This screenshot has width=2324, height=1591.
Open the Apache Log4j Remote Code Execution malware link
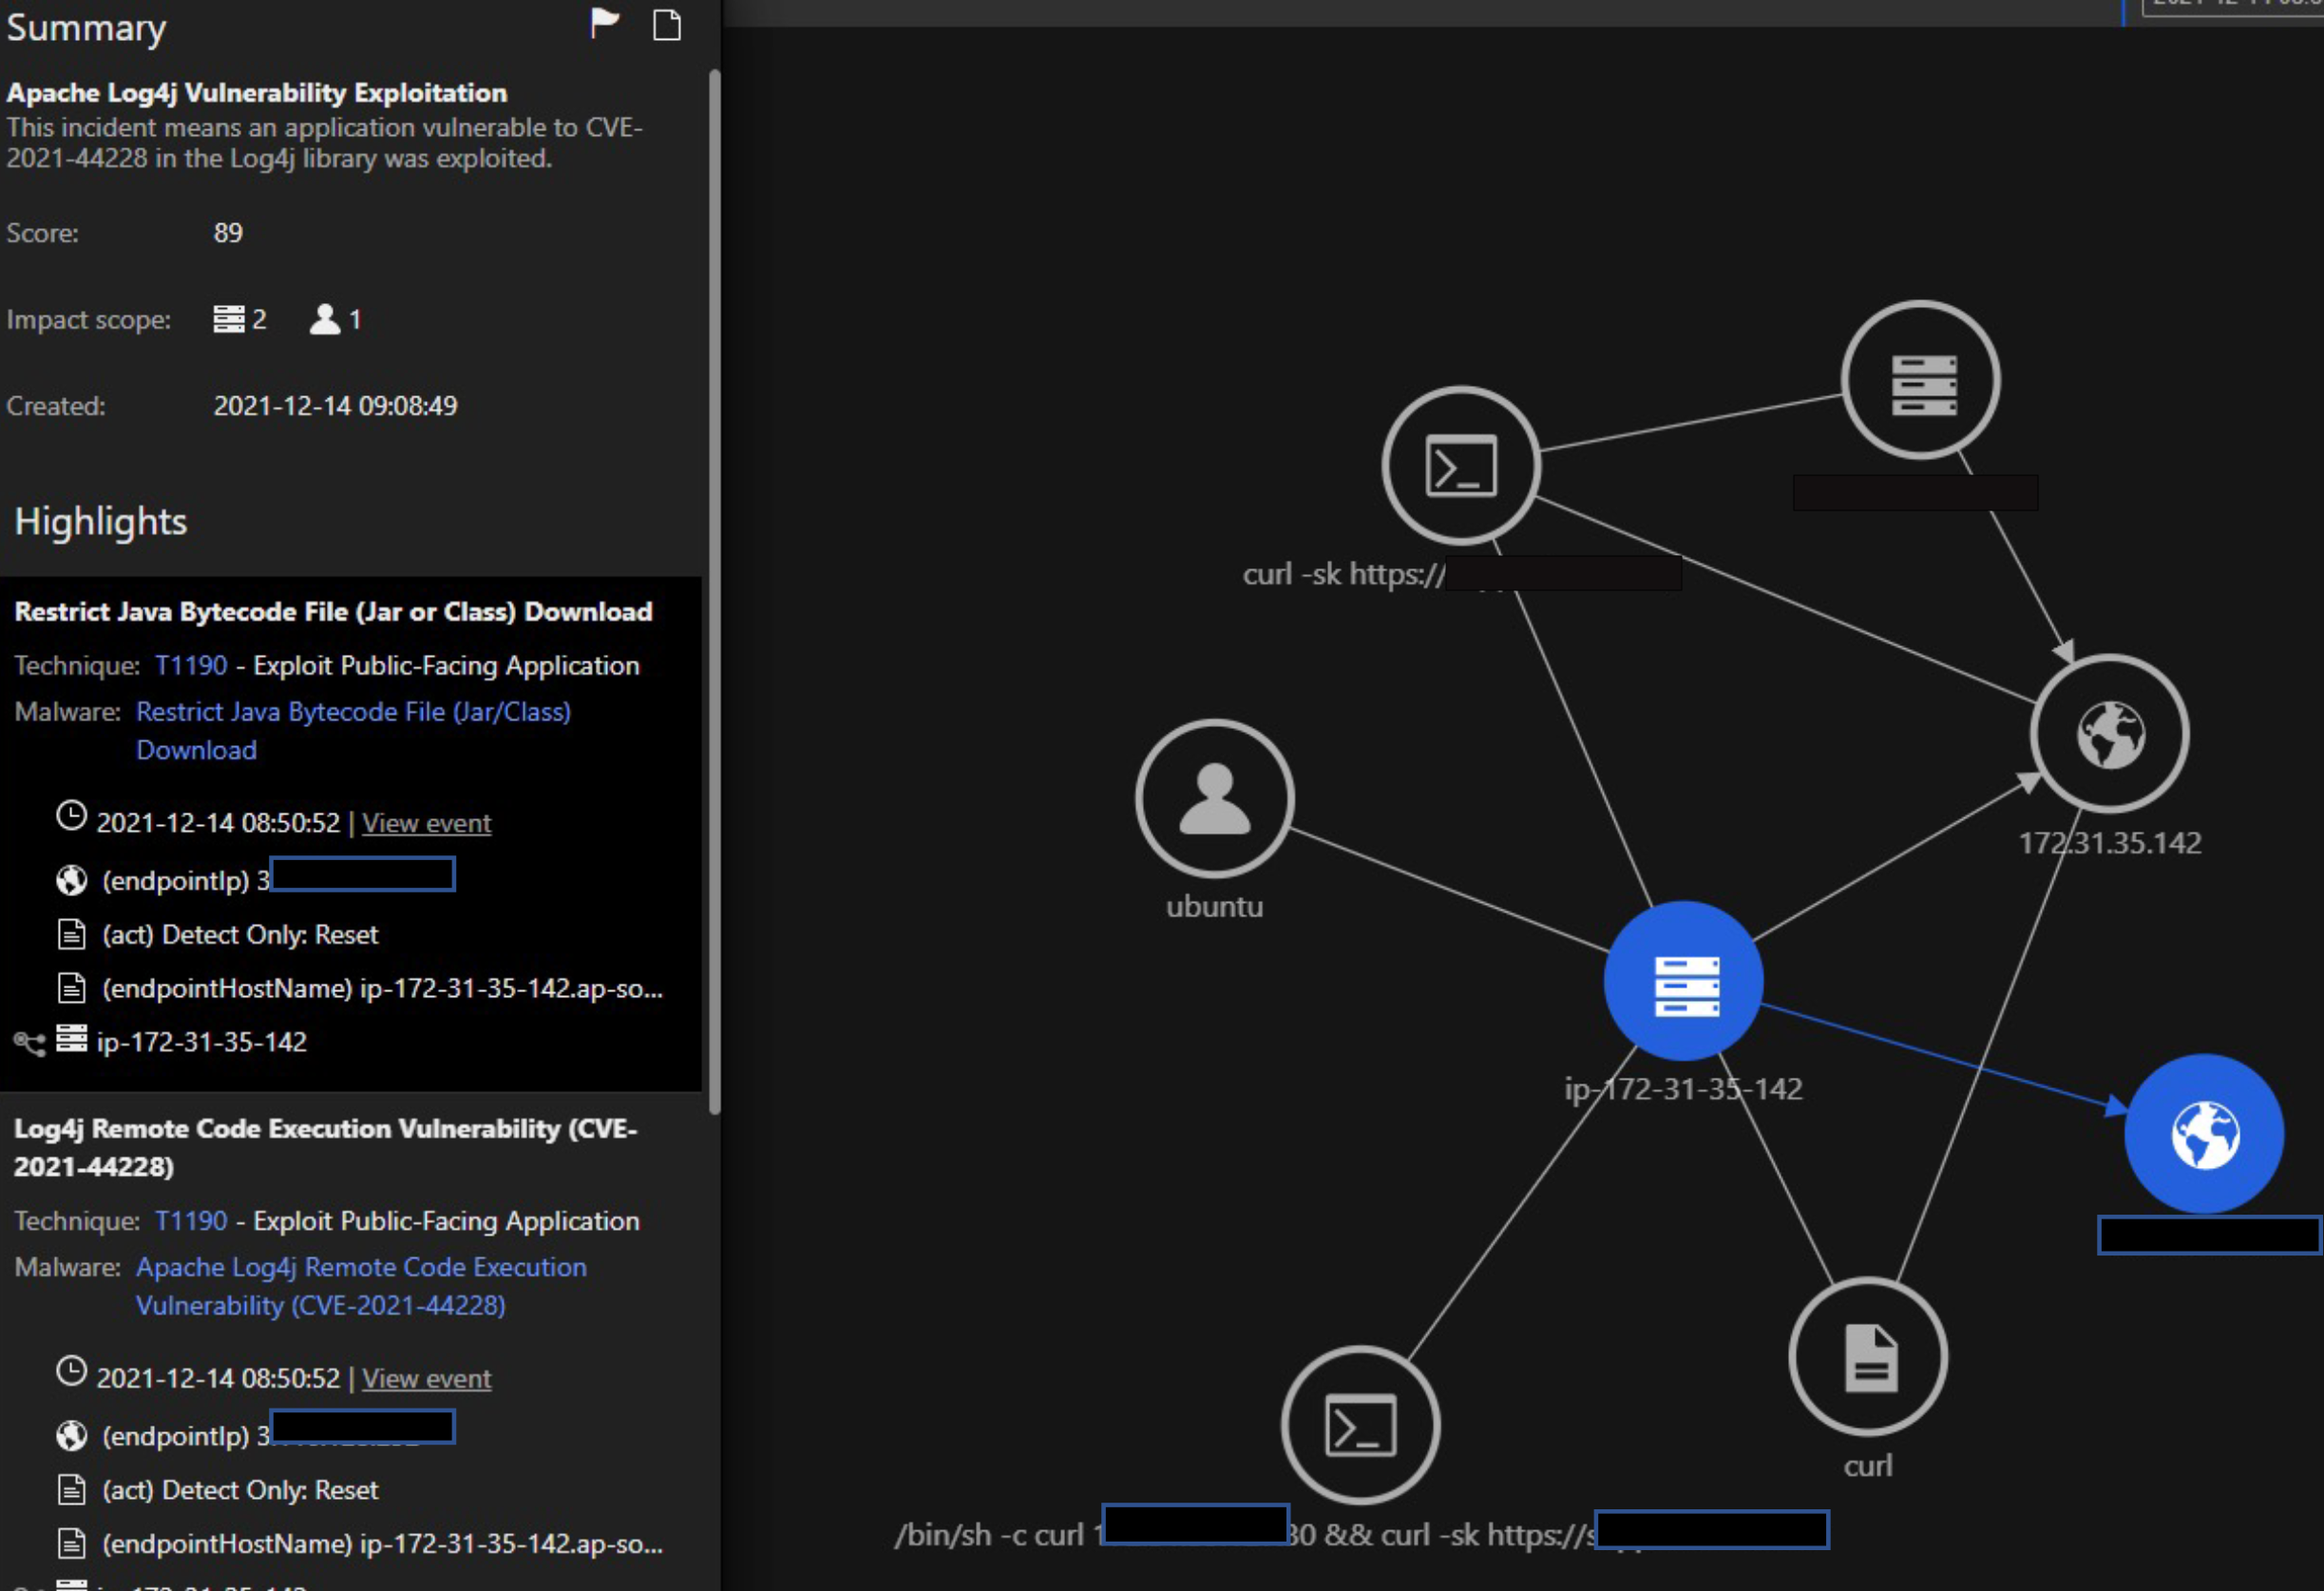tap(360, 1268)
